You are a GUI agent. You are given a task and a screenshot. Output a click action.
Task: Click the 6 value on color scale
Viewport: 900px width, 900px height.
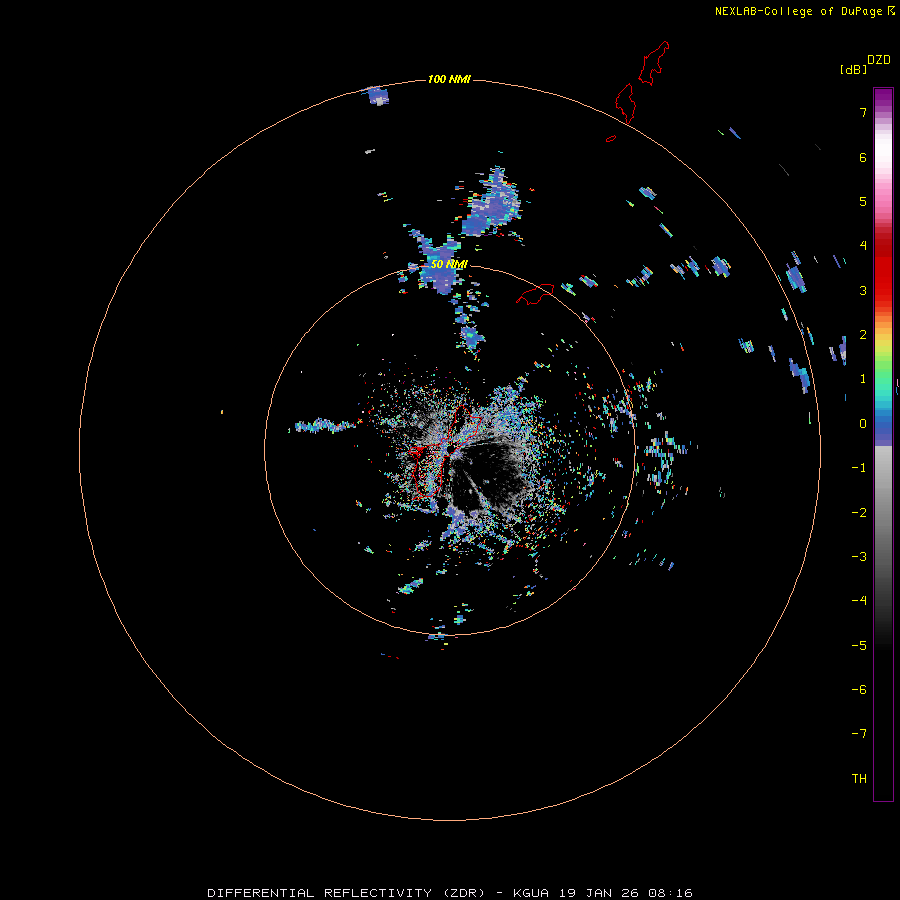click(x=863, y=157)
